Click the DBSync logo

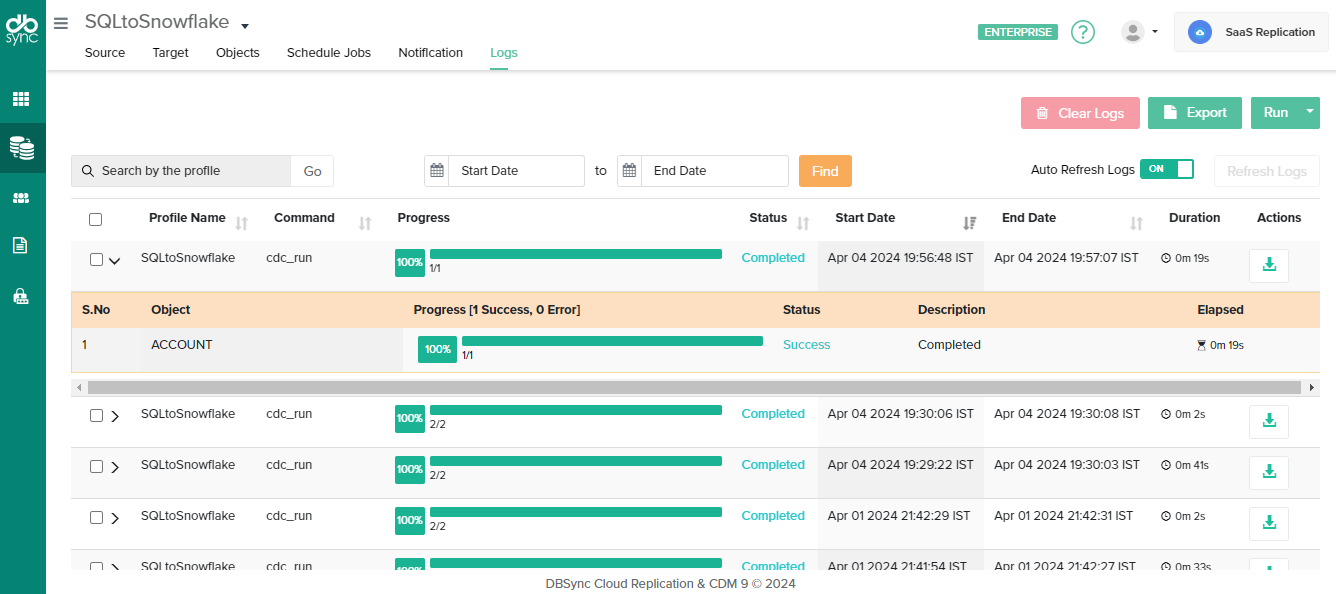pos(22,29)
